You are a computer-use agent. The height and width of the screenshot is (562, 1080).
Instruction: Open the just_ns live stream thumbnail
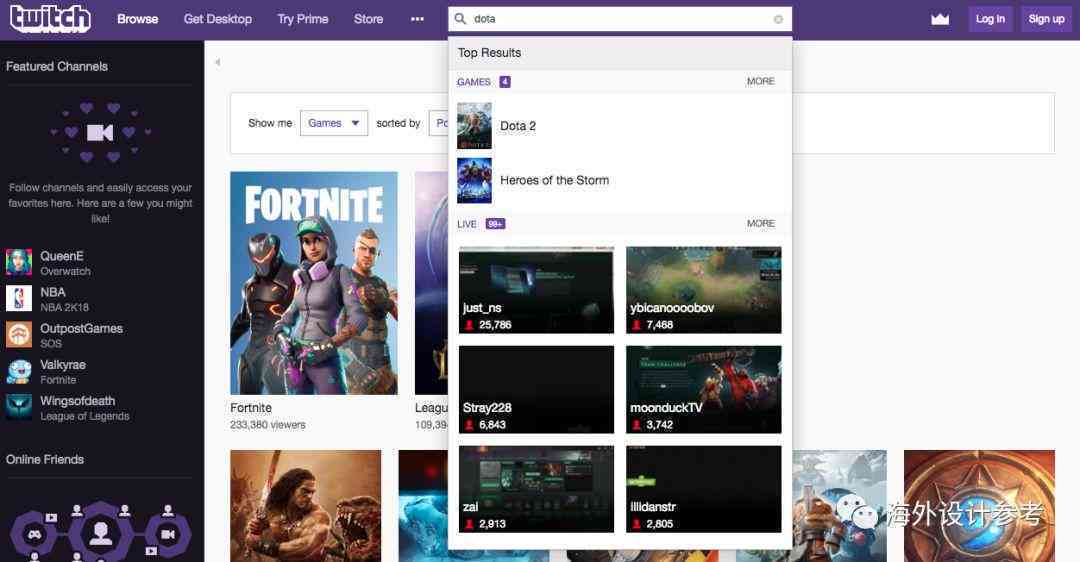pos(536,290)
